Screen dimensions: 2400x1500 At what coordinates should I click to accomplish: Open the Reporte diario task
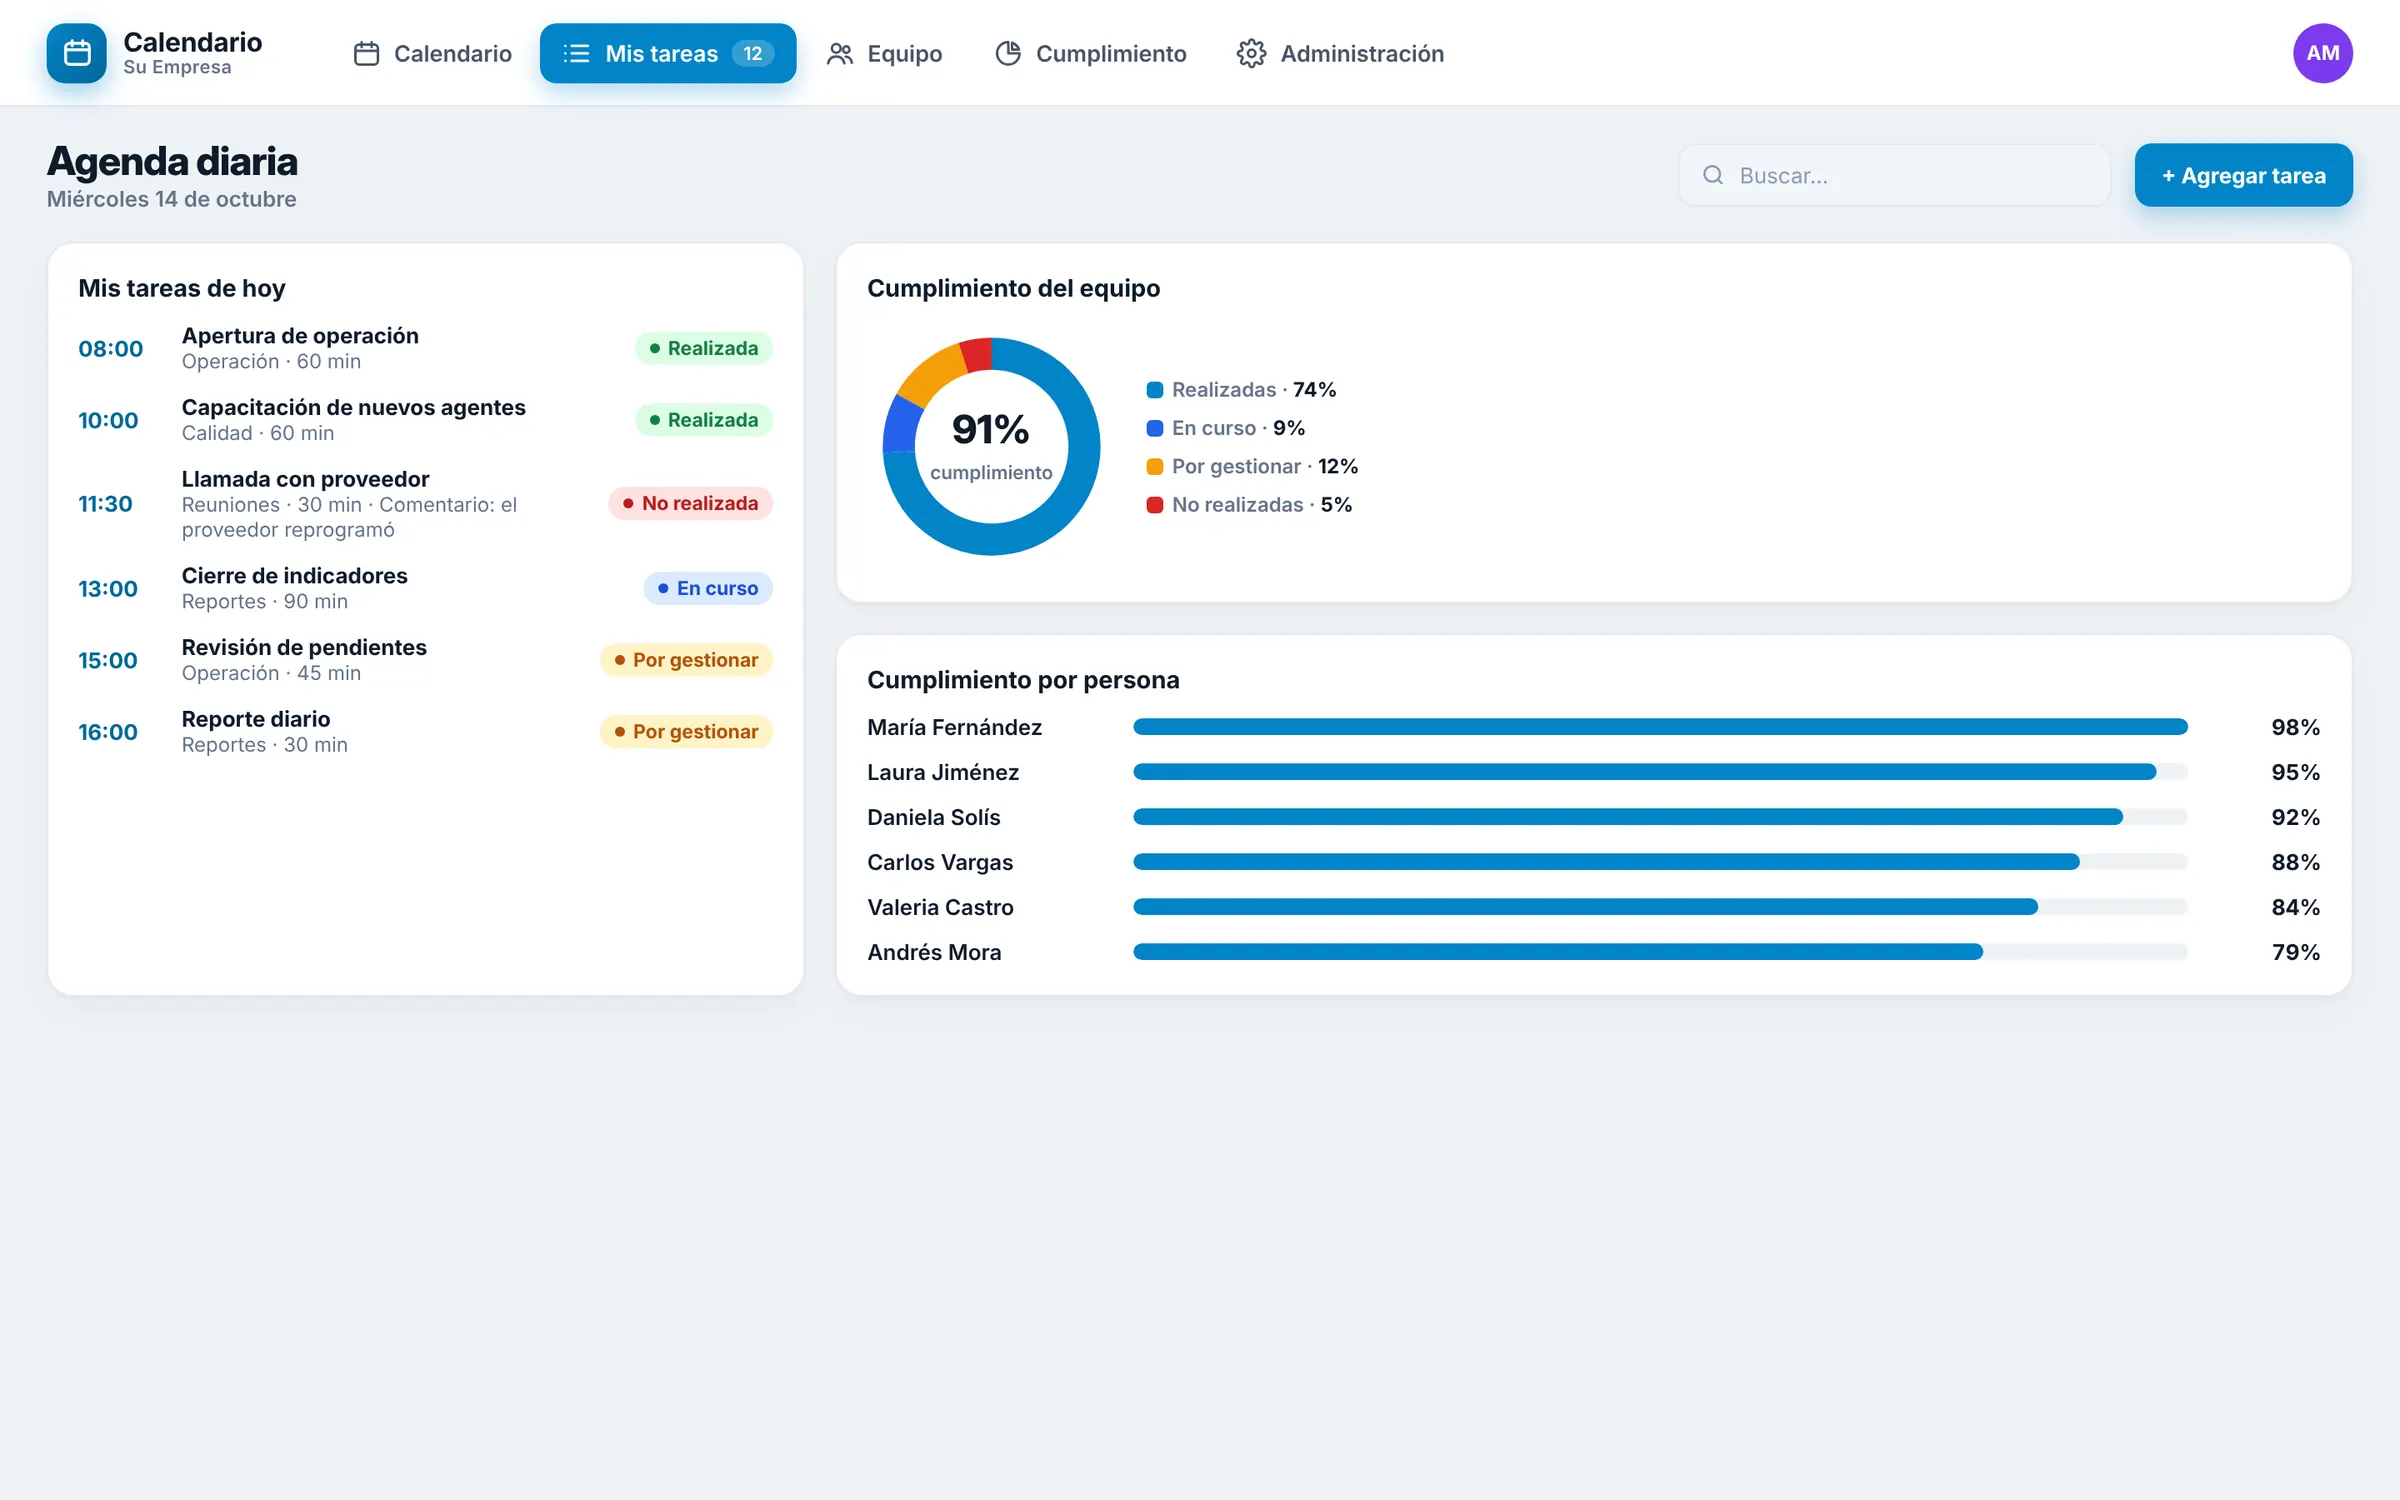[425, 732]
